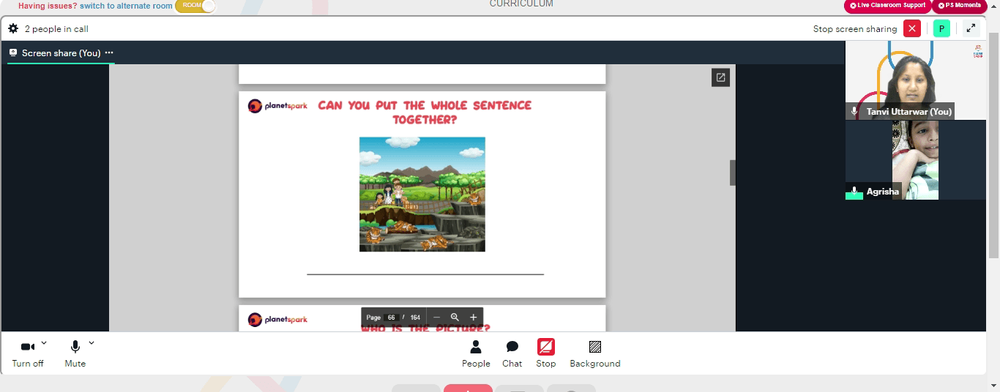Screen dimensions: 1000x392
Task: Open Screen share tab more options
Action: 109,53
